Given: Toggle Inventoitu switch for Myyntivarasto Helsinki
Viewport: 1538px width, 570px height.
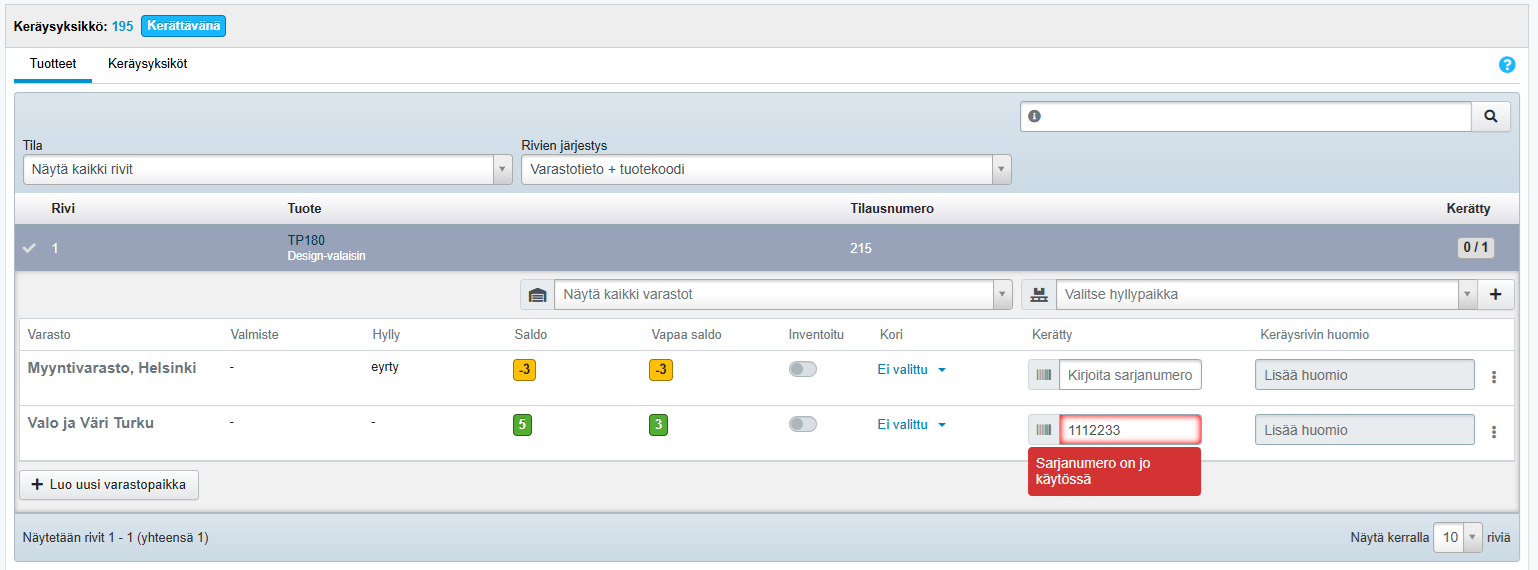Looking at the screenshot, I should [x=802, y=369].
